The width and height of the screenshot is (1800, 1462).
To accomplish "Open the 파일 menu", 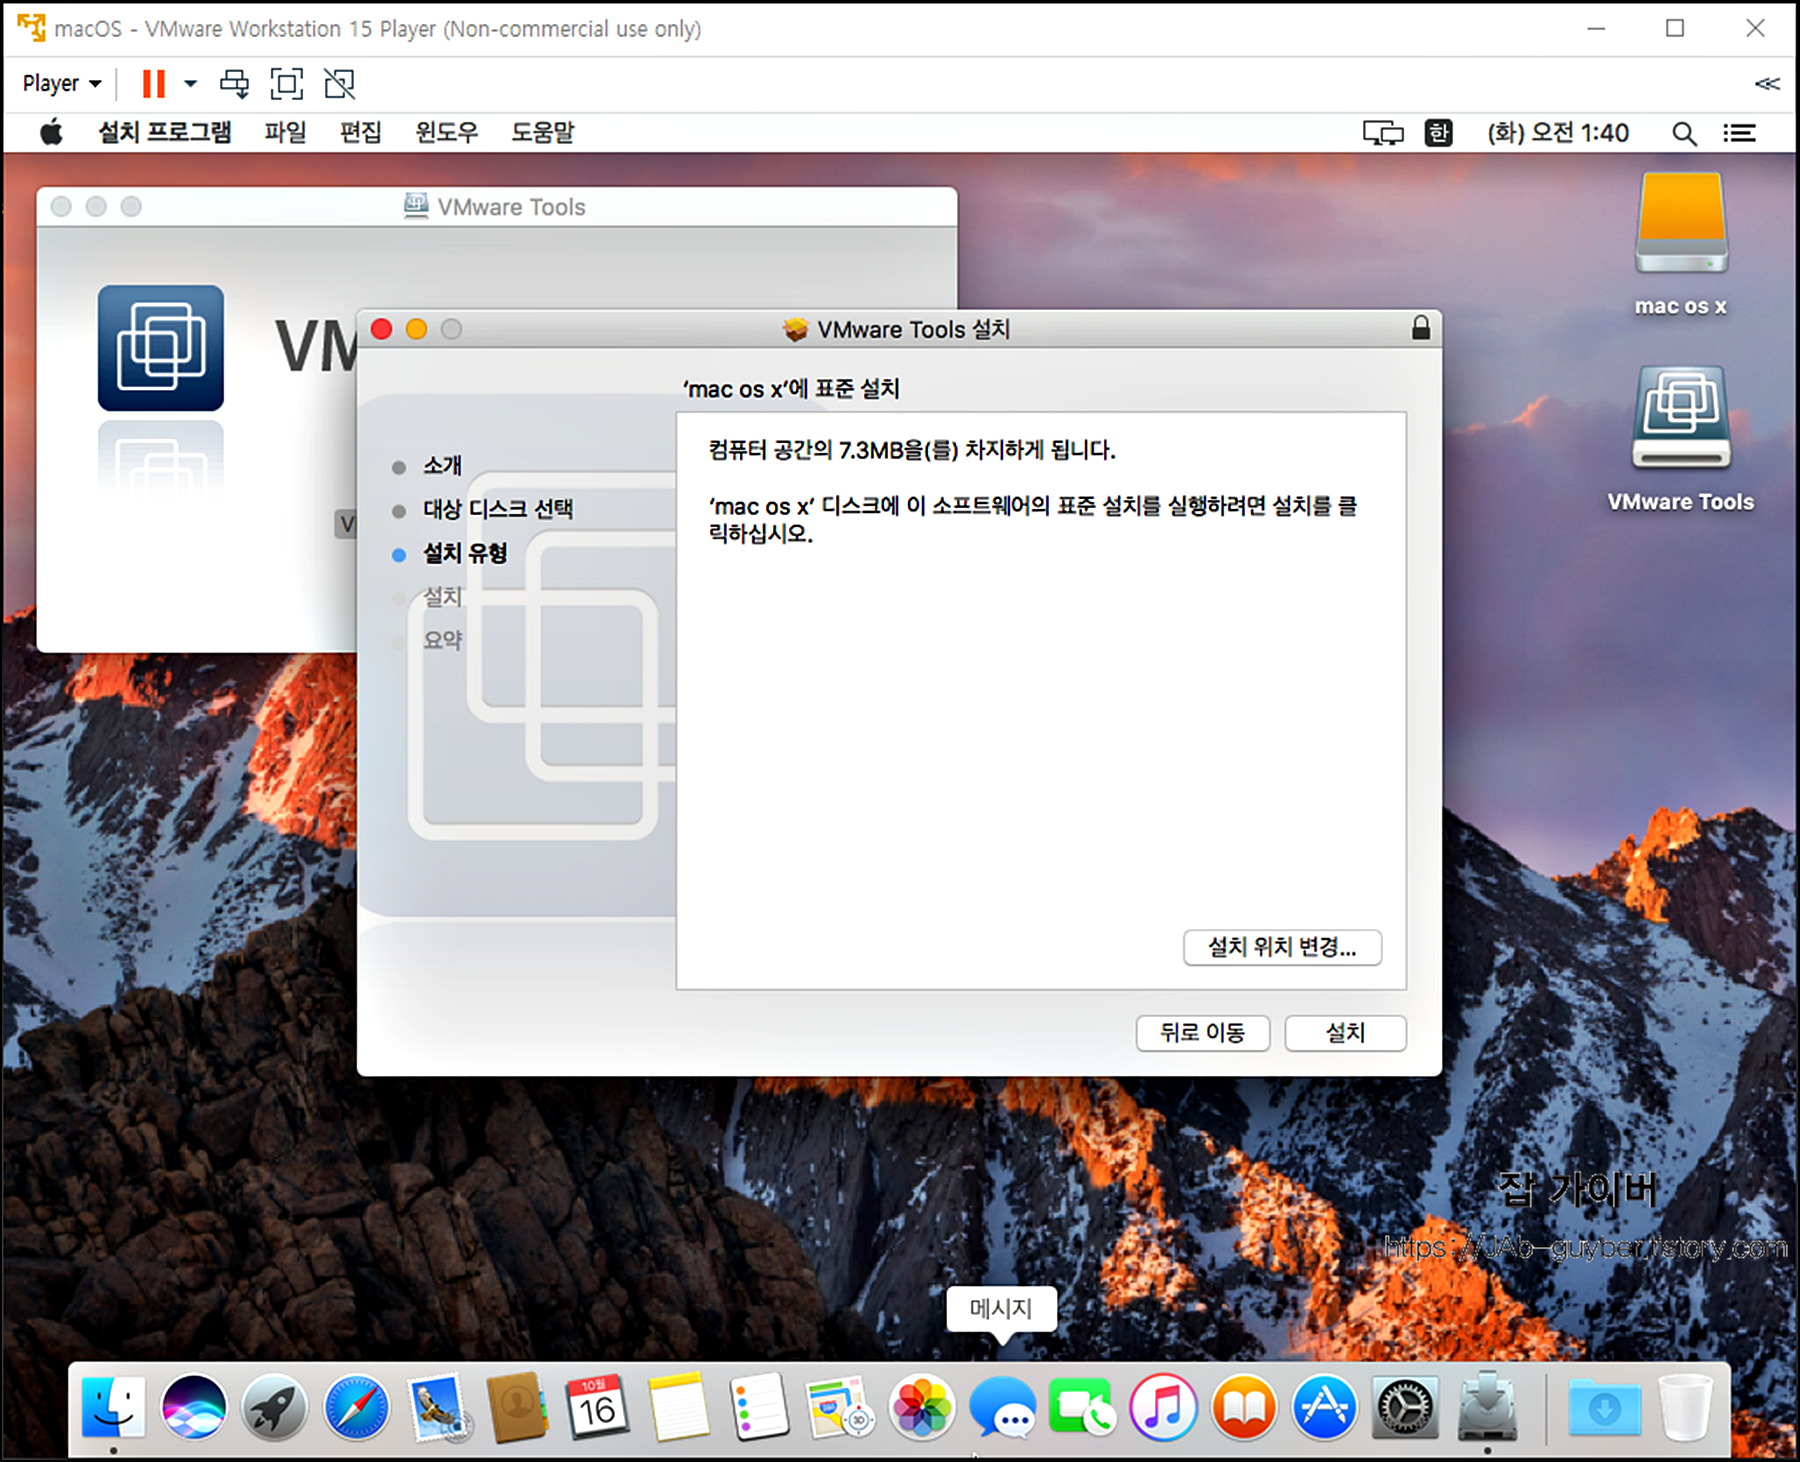I will click(x=285, y=132).
